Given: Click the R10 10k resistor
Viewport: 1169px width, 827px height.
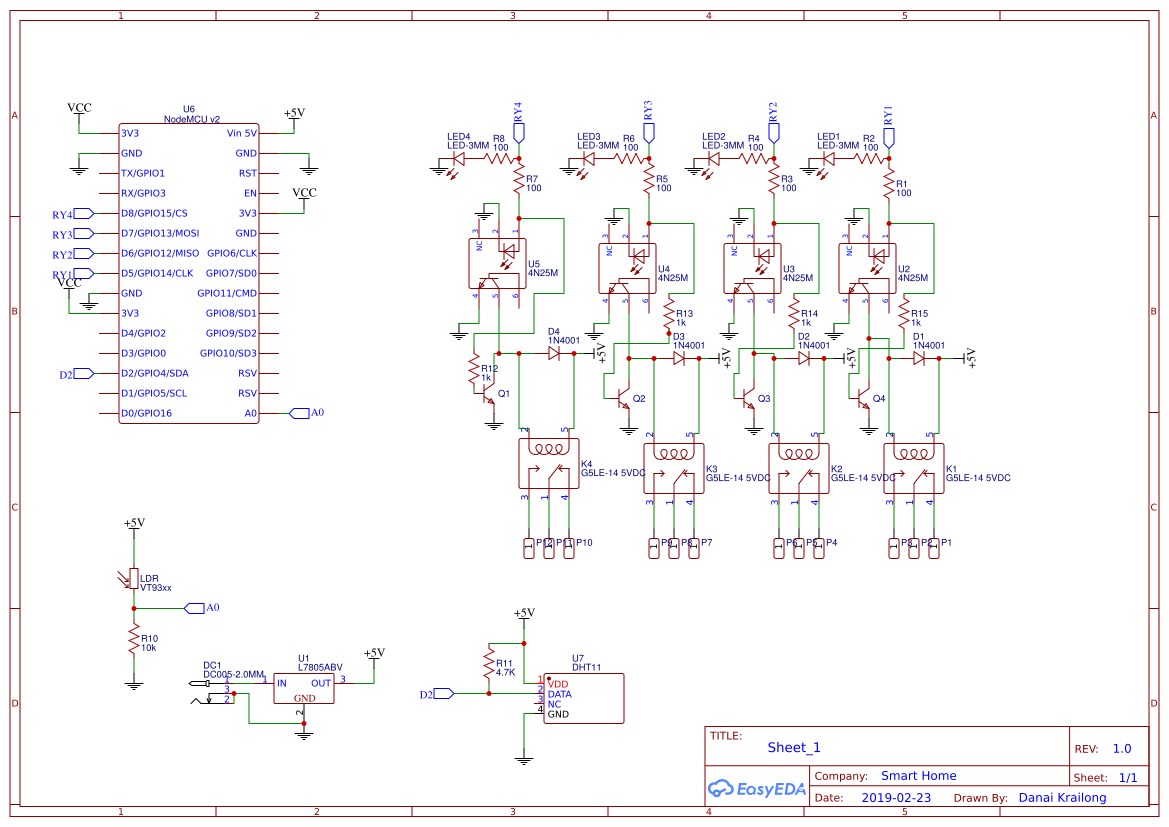Looking at the screenshot, I should point(133,639).
